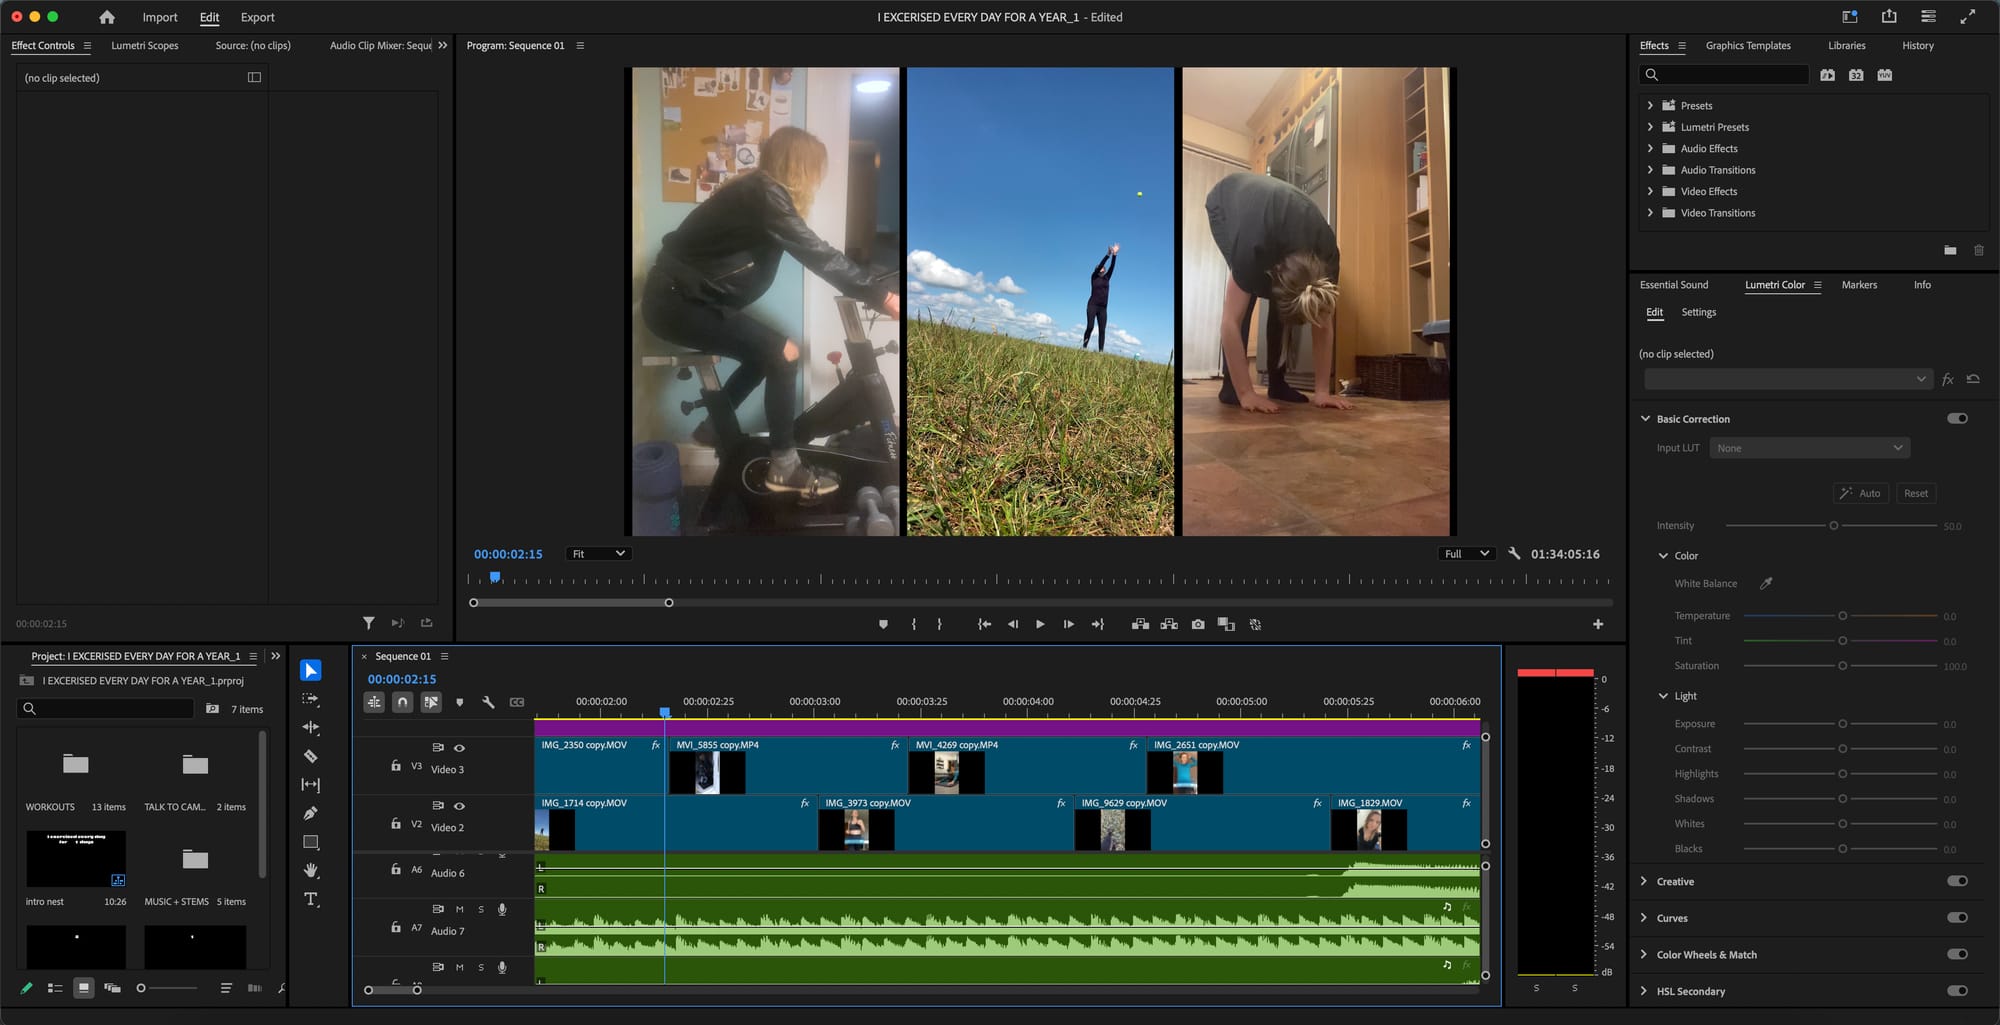2000x1025 pixels.
Task: Open the Input LUT dropdown
Action: click(x=1810, y=448)
